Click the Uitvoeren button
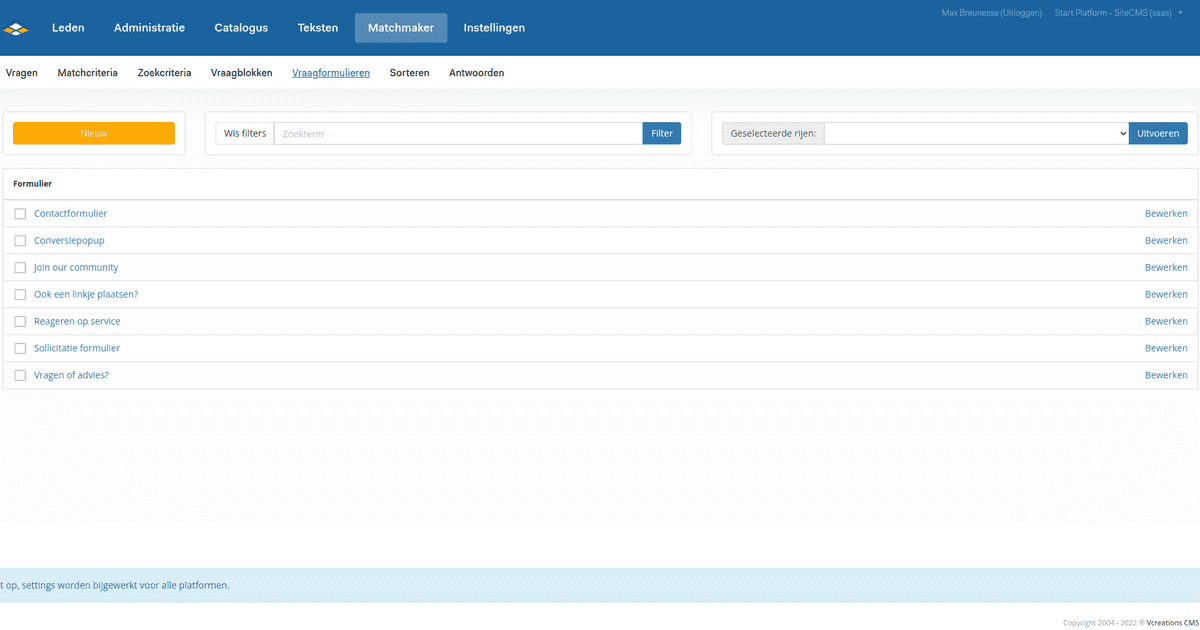1200x630 pixels. point(1157,132)
